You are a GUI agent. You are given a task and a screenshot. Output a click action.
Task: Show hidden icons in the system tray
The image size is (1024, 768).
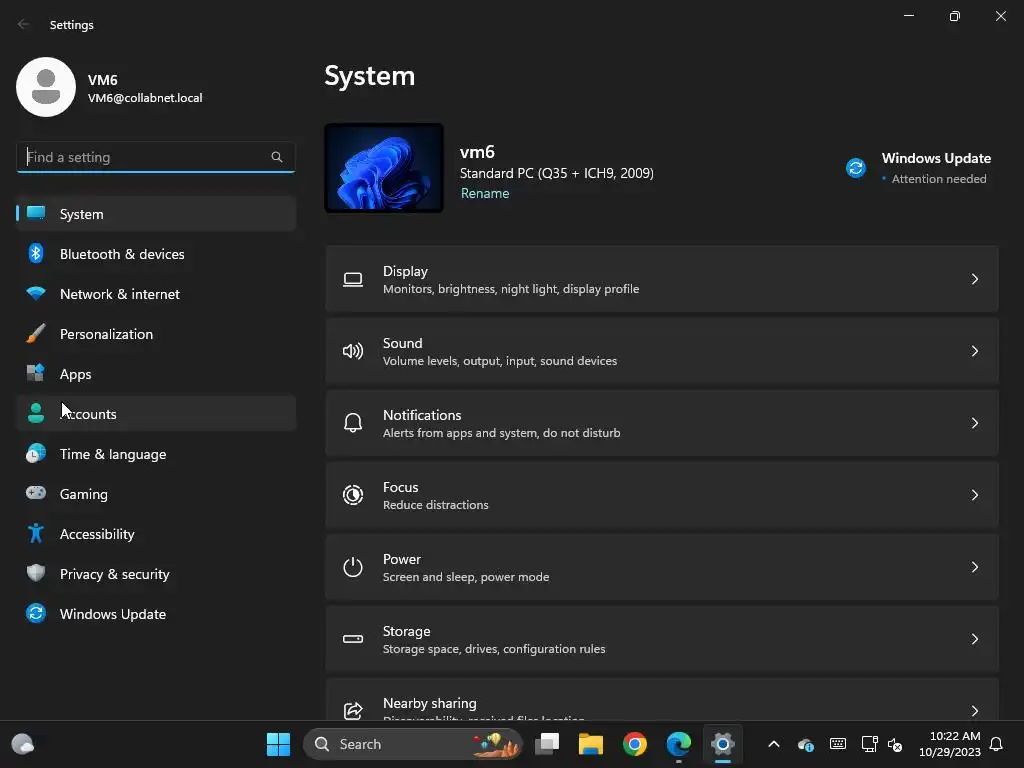774,744
